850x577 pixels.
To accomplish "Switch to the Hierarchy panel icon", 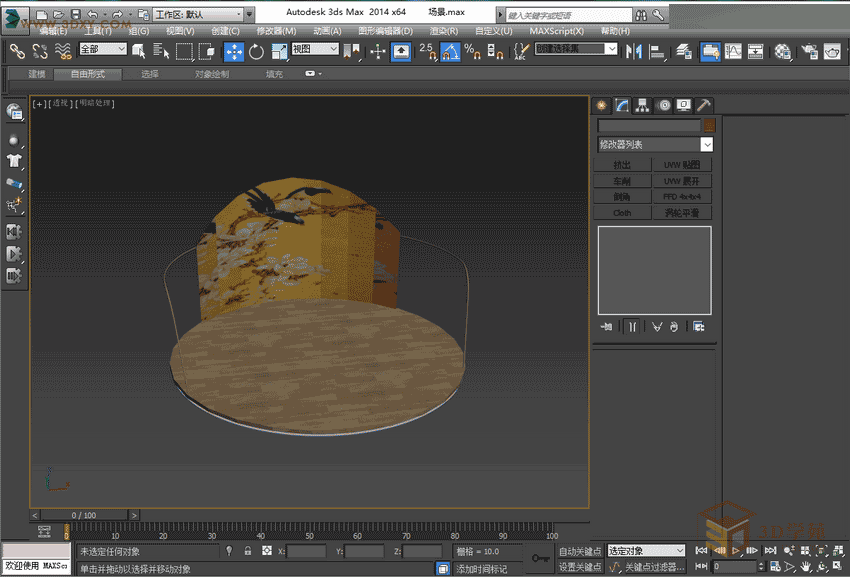I will 642,105.
